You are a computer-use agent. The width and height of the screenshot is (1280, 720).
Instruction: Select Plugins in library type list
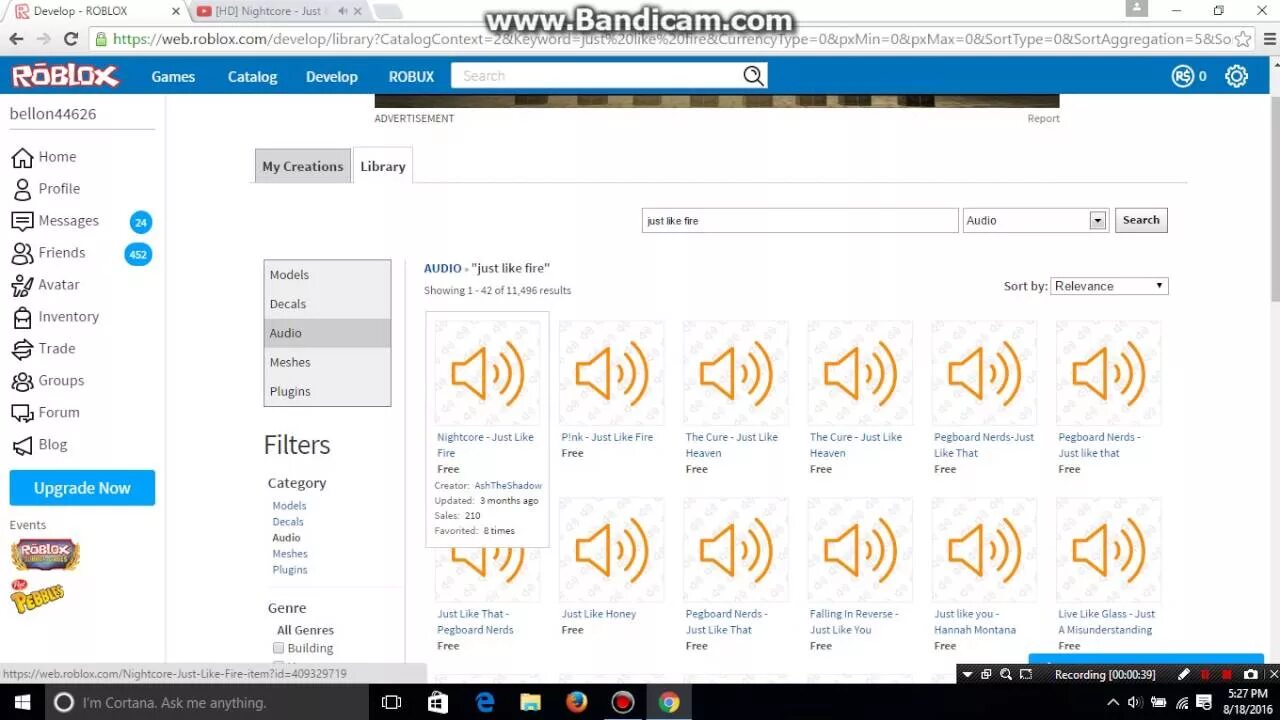click(x=327, y=391)
